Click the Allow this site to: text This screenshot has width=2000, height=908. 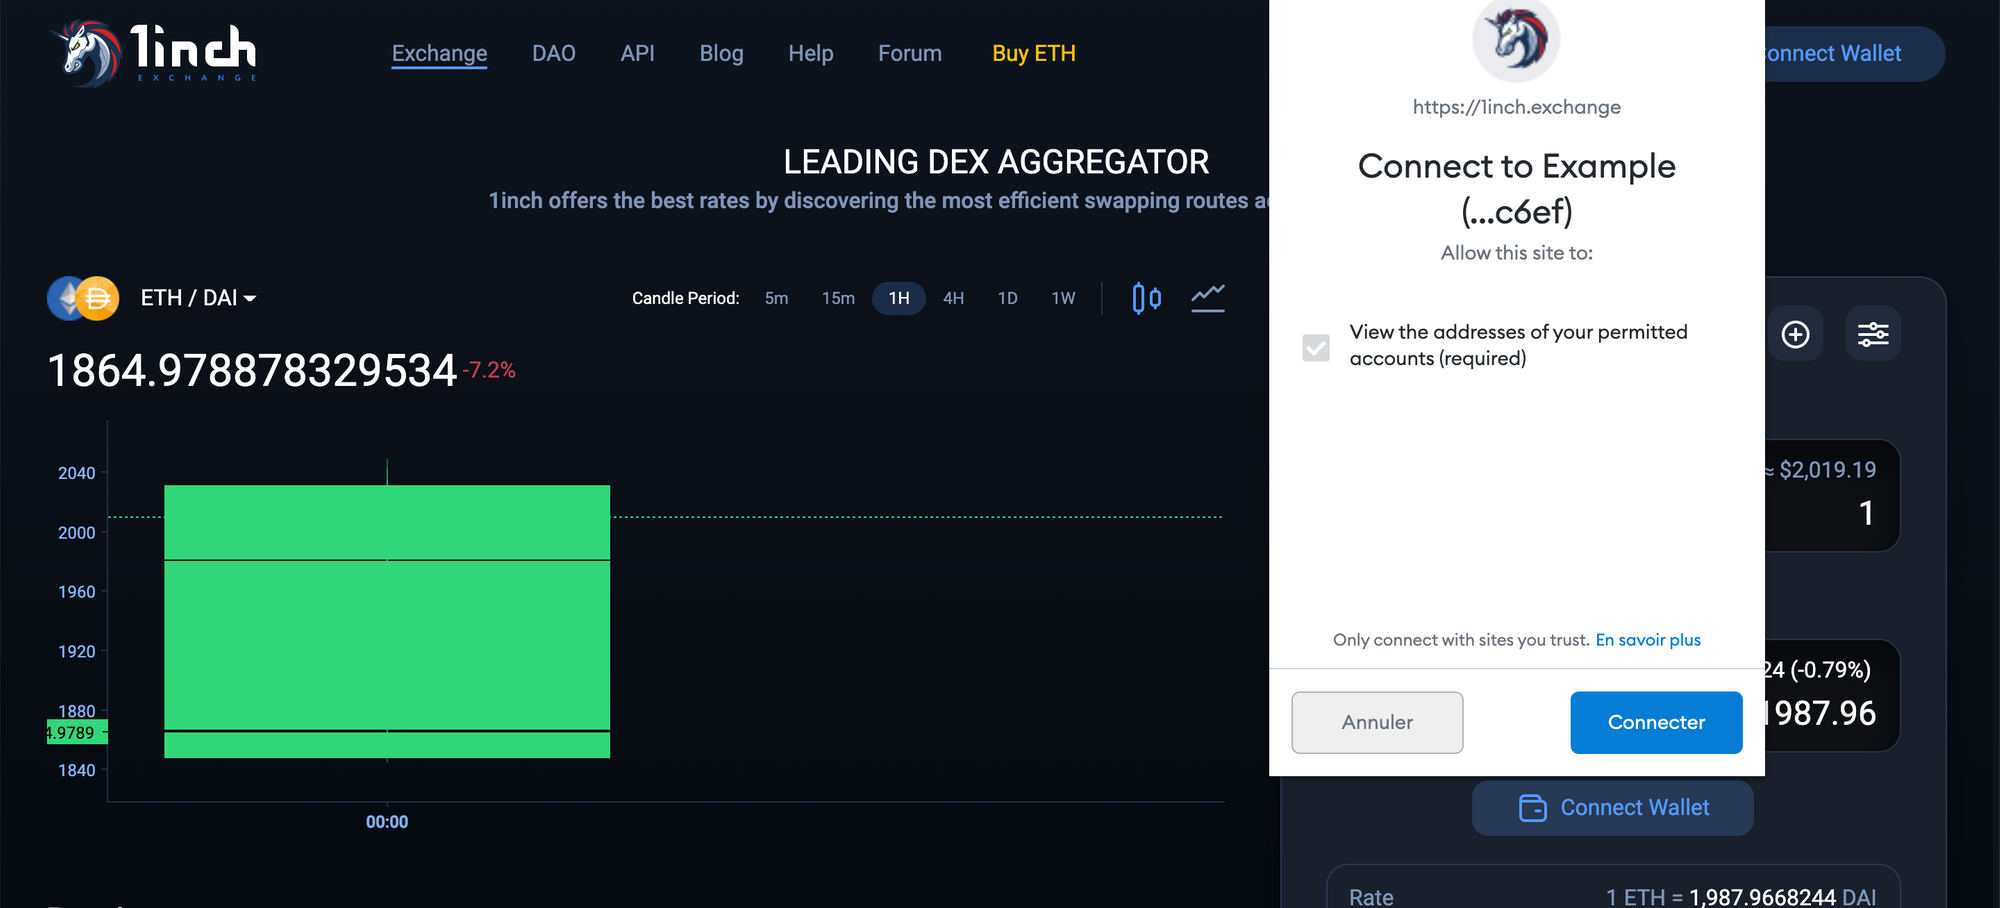click(1517, 253)
